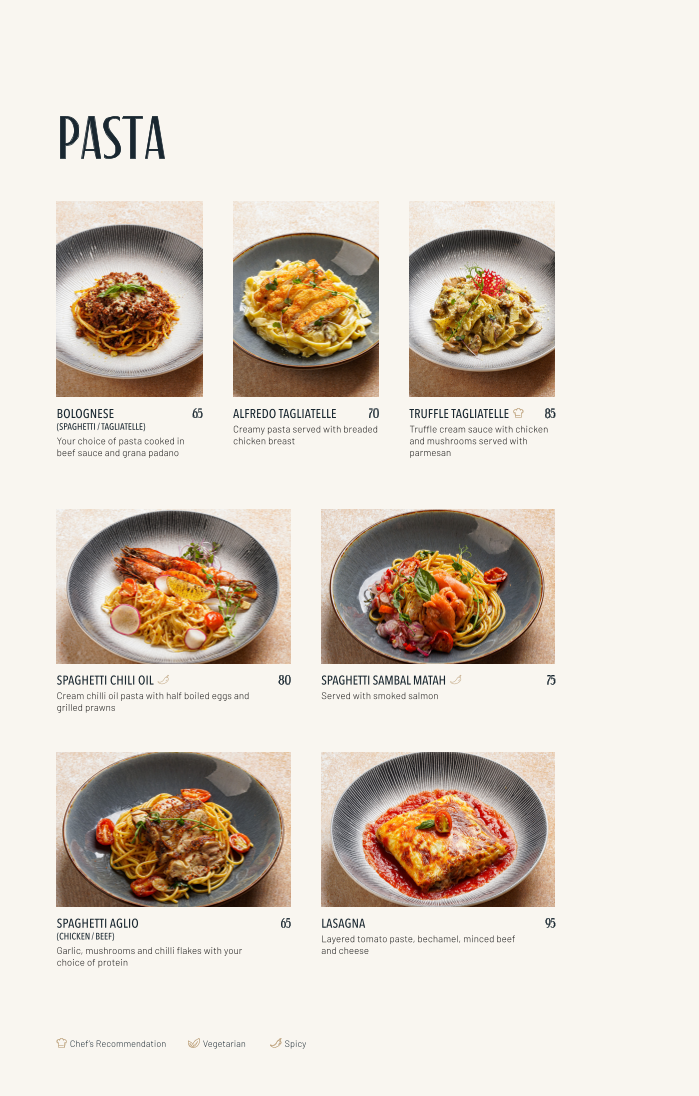Select the Lasagna dish image
This screenshot has height=1096, width=699.
438,830
